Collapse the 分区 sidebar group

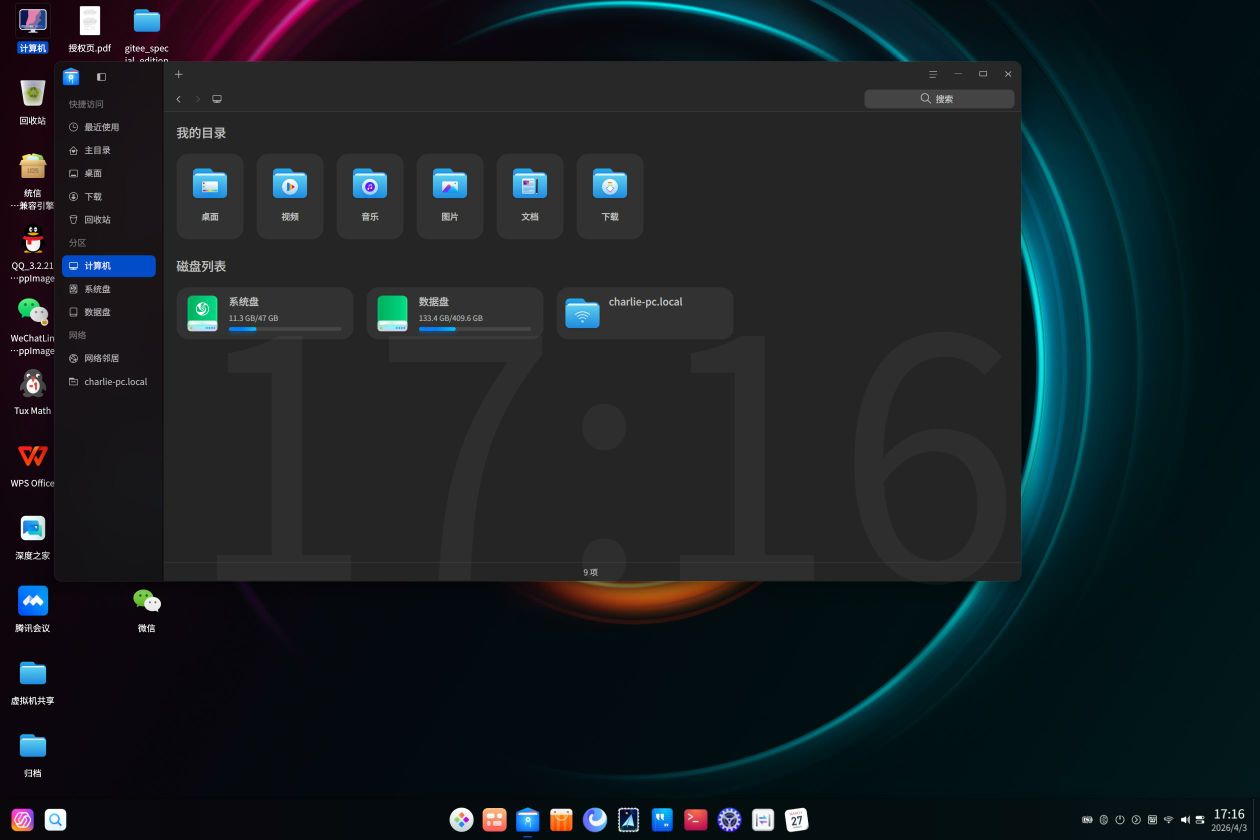point(78,243)
